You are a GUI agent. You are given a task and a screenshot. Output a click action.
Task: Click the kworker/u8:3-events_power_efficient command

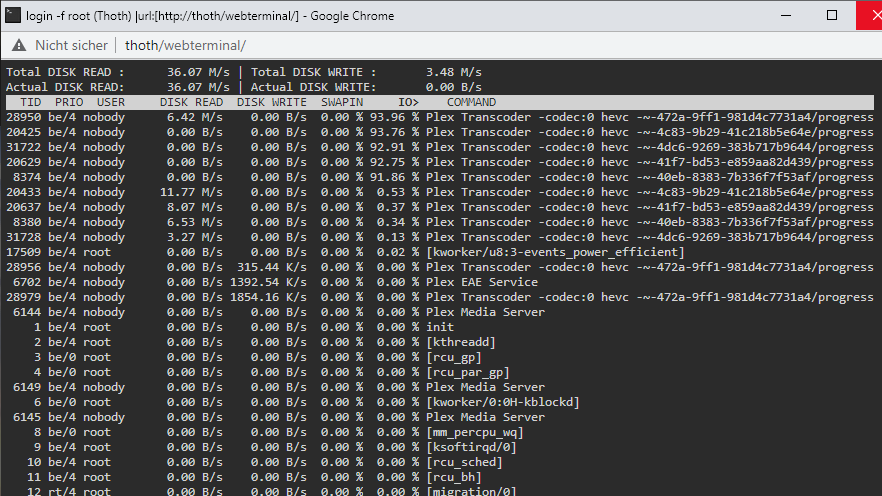point(555,252)
